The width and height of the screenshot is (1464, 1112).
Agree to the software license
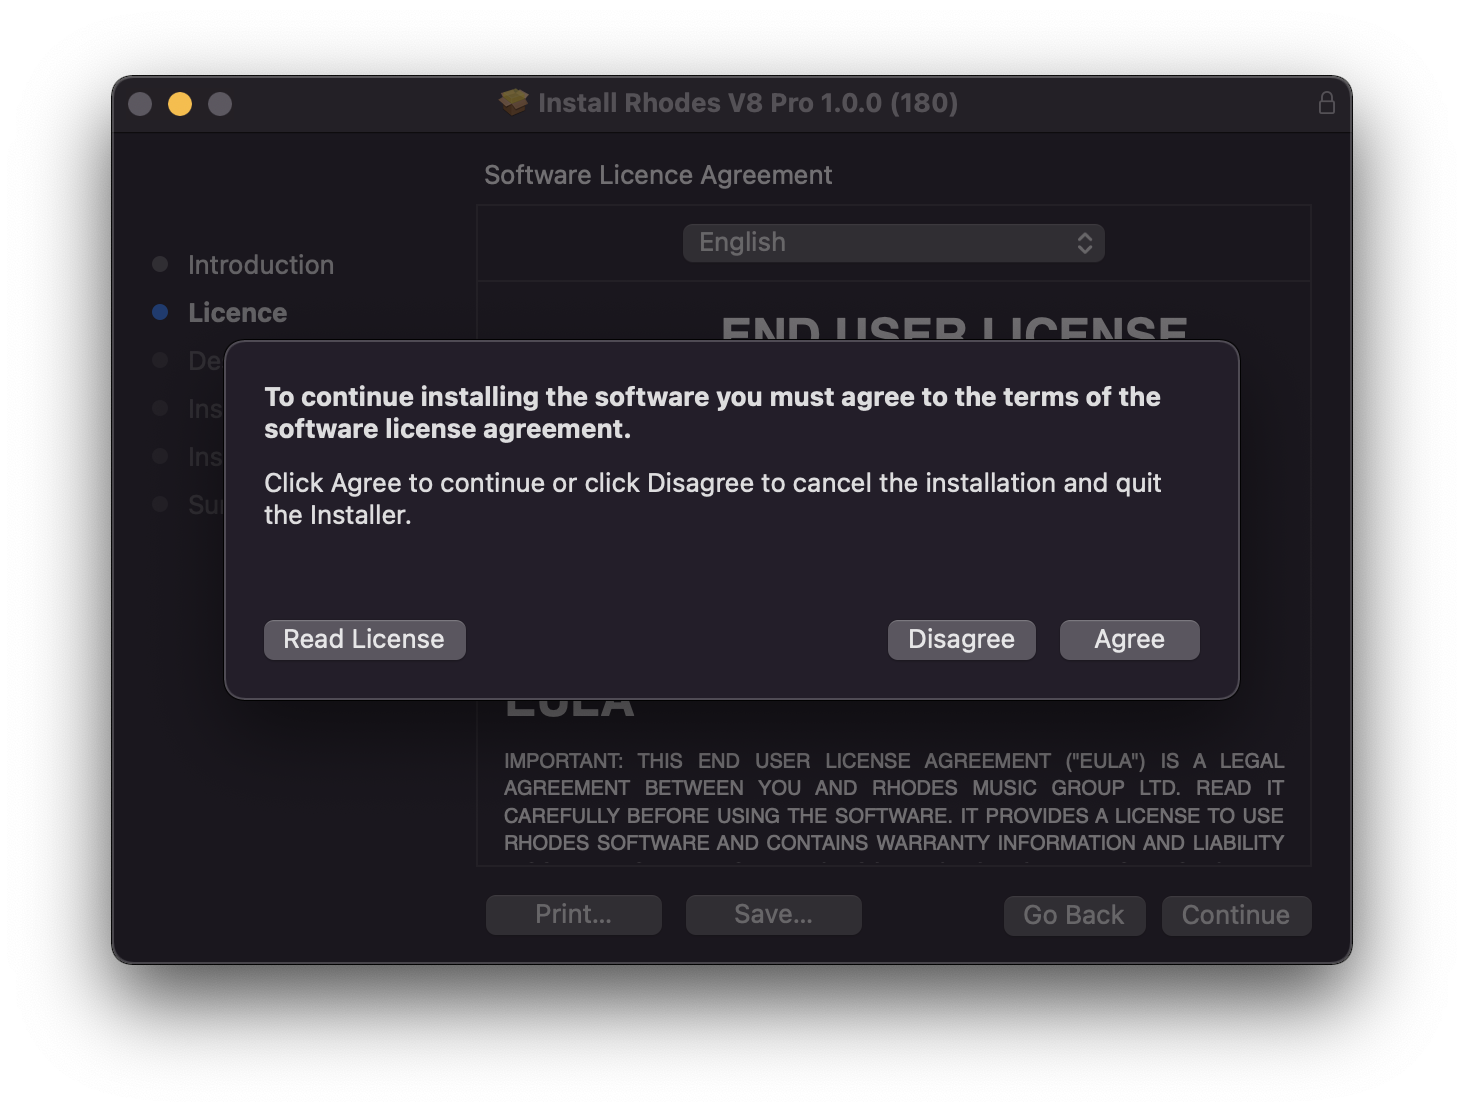click(x=1129, y=640)
